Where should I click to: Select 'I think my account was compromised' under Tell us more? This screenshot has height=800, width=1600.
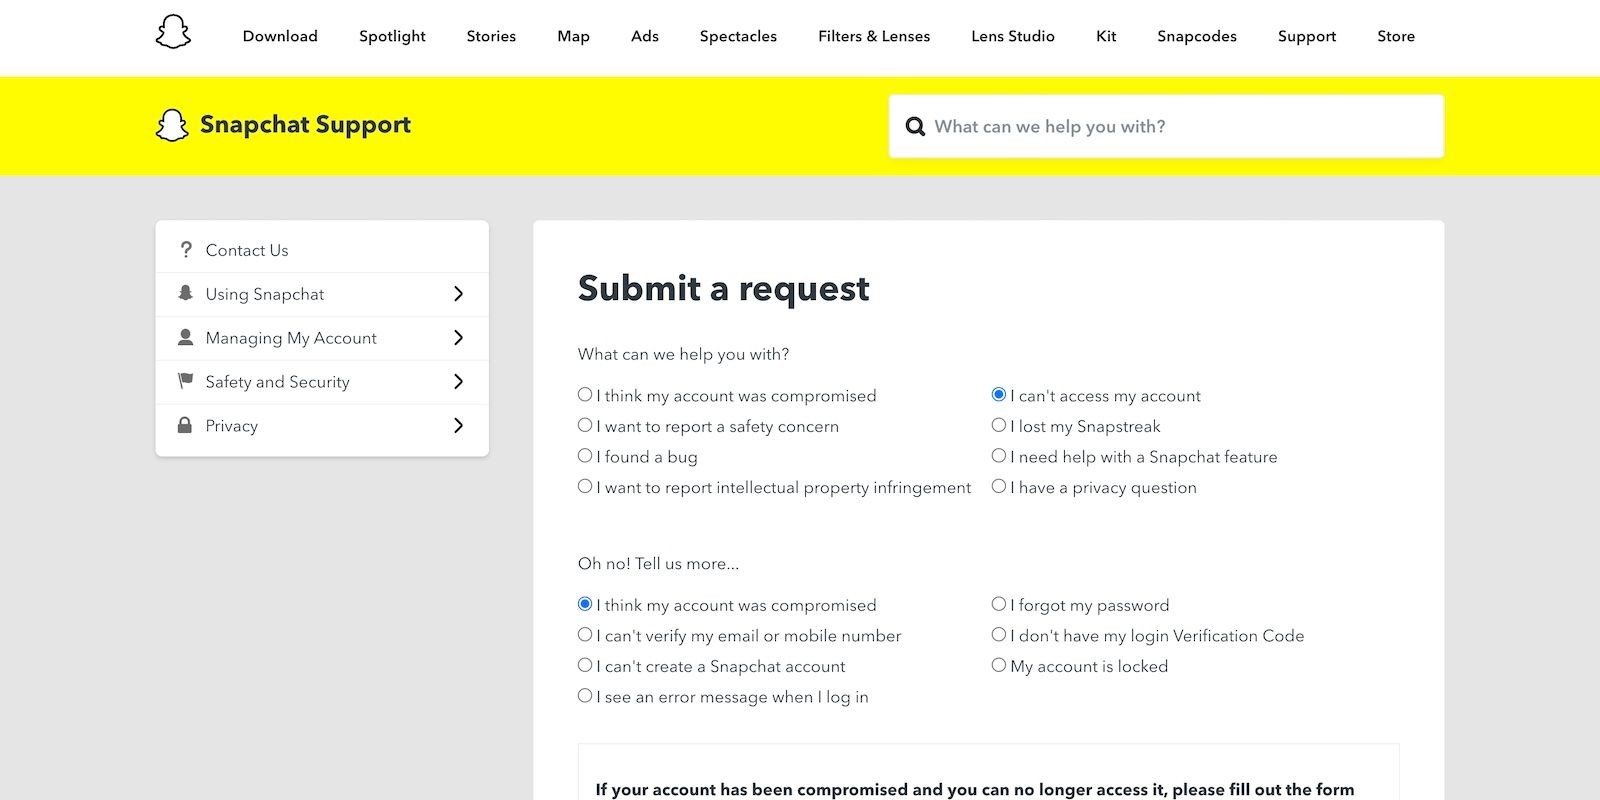point(585,604)
